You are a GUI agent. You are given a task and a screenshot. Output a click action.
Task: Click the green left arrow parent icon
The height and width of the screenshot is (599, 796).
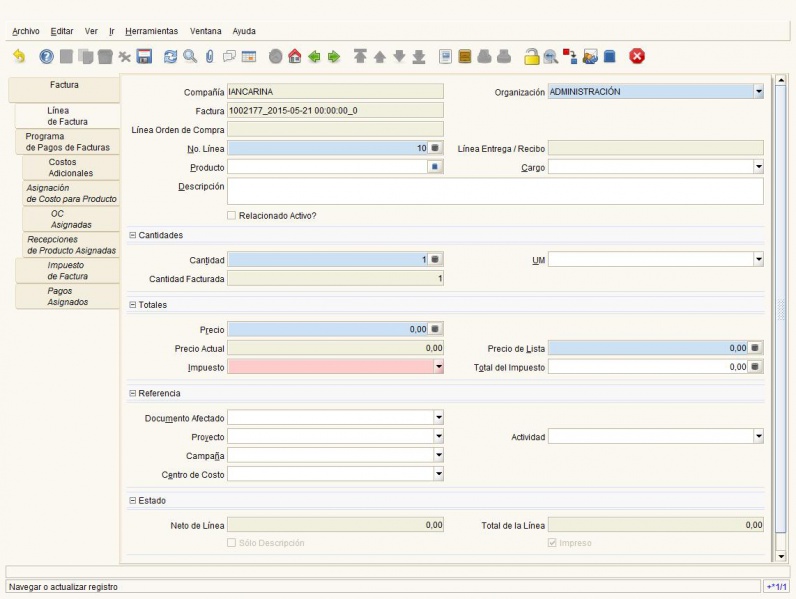point(314,56)
